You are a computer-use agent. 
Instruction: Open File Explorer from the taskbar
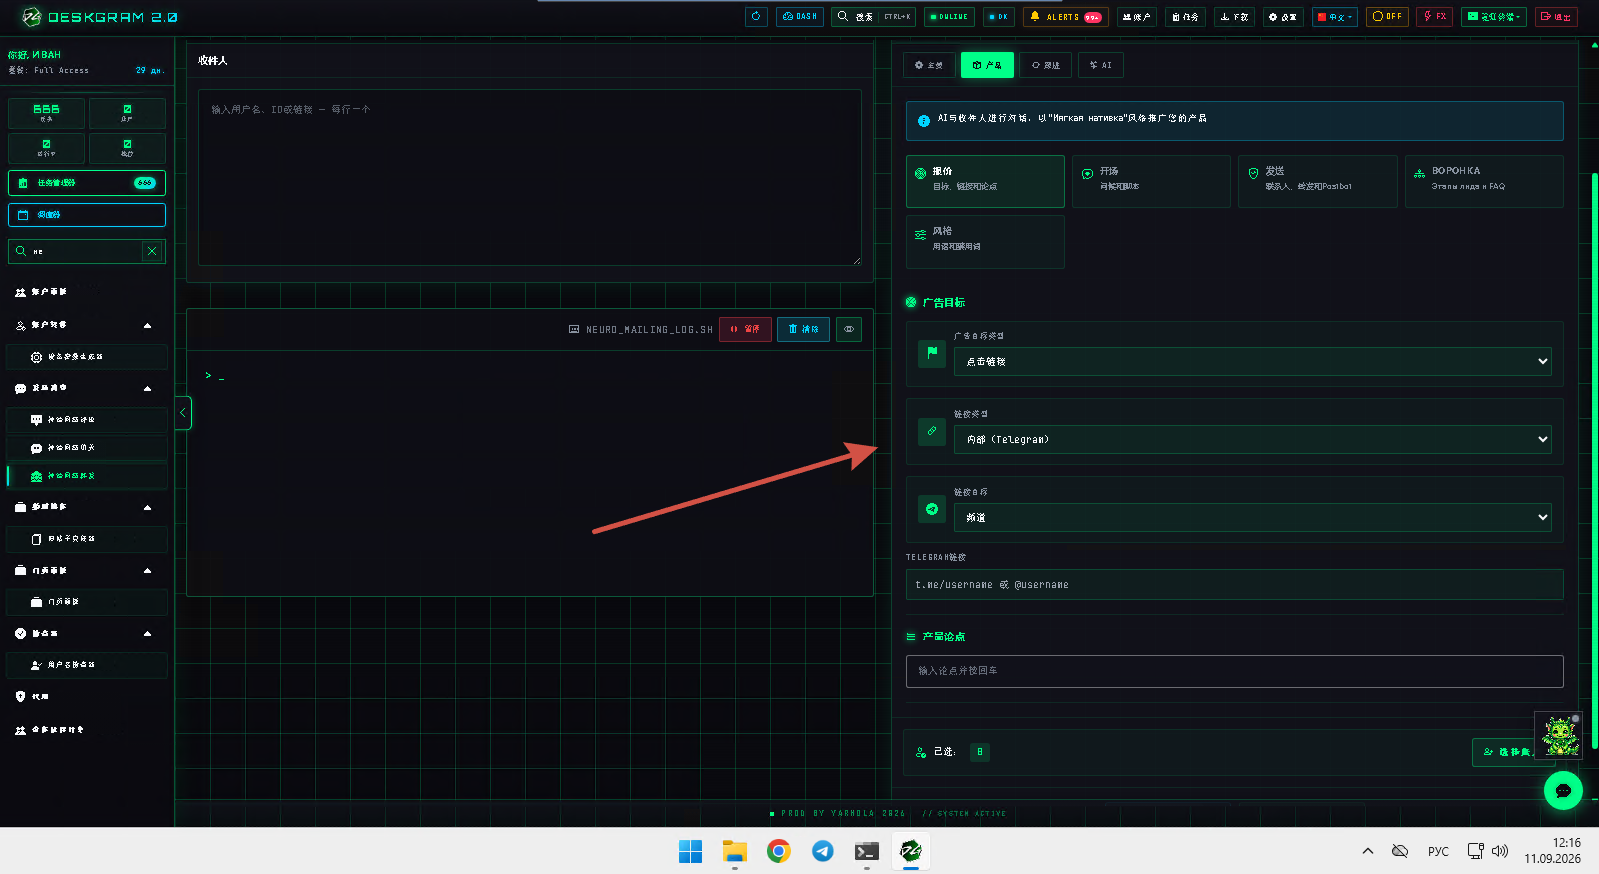(735, 851)
